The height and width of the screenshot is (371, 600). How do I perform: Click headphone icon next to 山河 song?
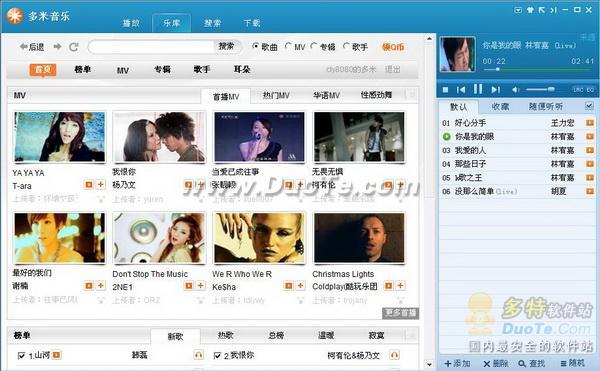tap(198, 355)
